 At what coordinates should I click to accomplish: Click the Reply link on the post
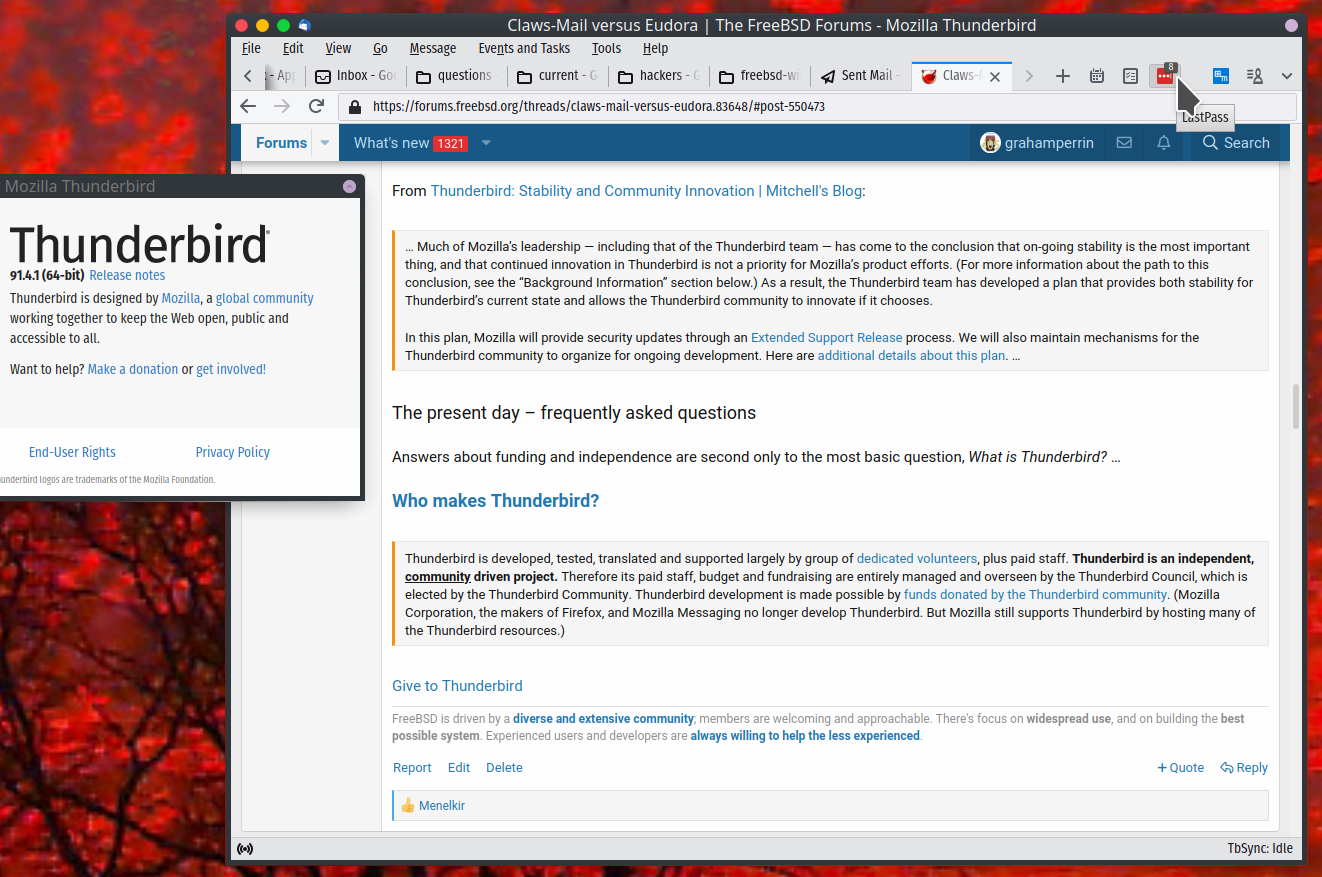click(x=1244, y=768)
